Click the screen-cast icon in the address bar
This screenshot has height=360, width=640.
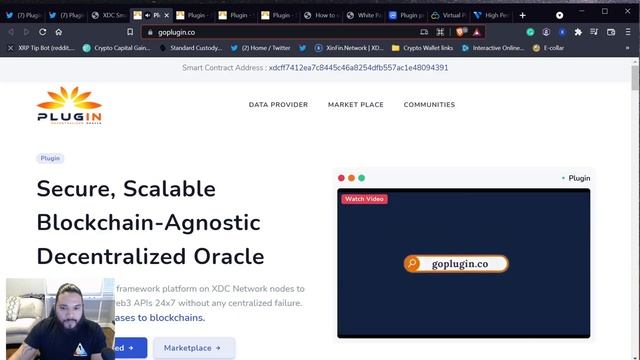point(424,32)
